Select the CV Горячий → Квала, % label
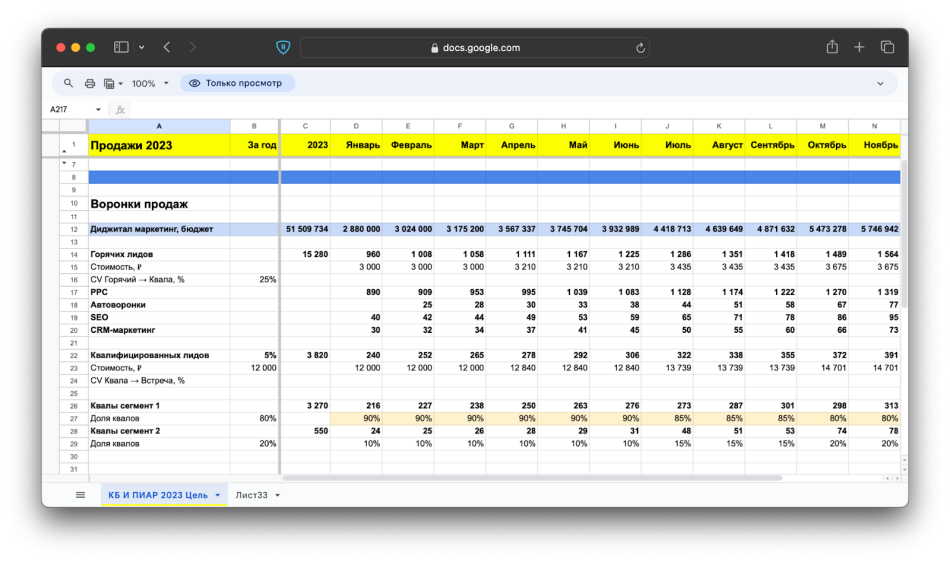The image size is (950, 562). tap(159, 280)
